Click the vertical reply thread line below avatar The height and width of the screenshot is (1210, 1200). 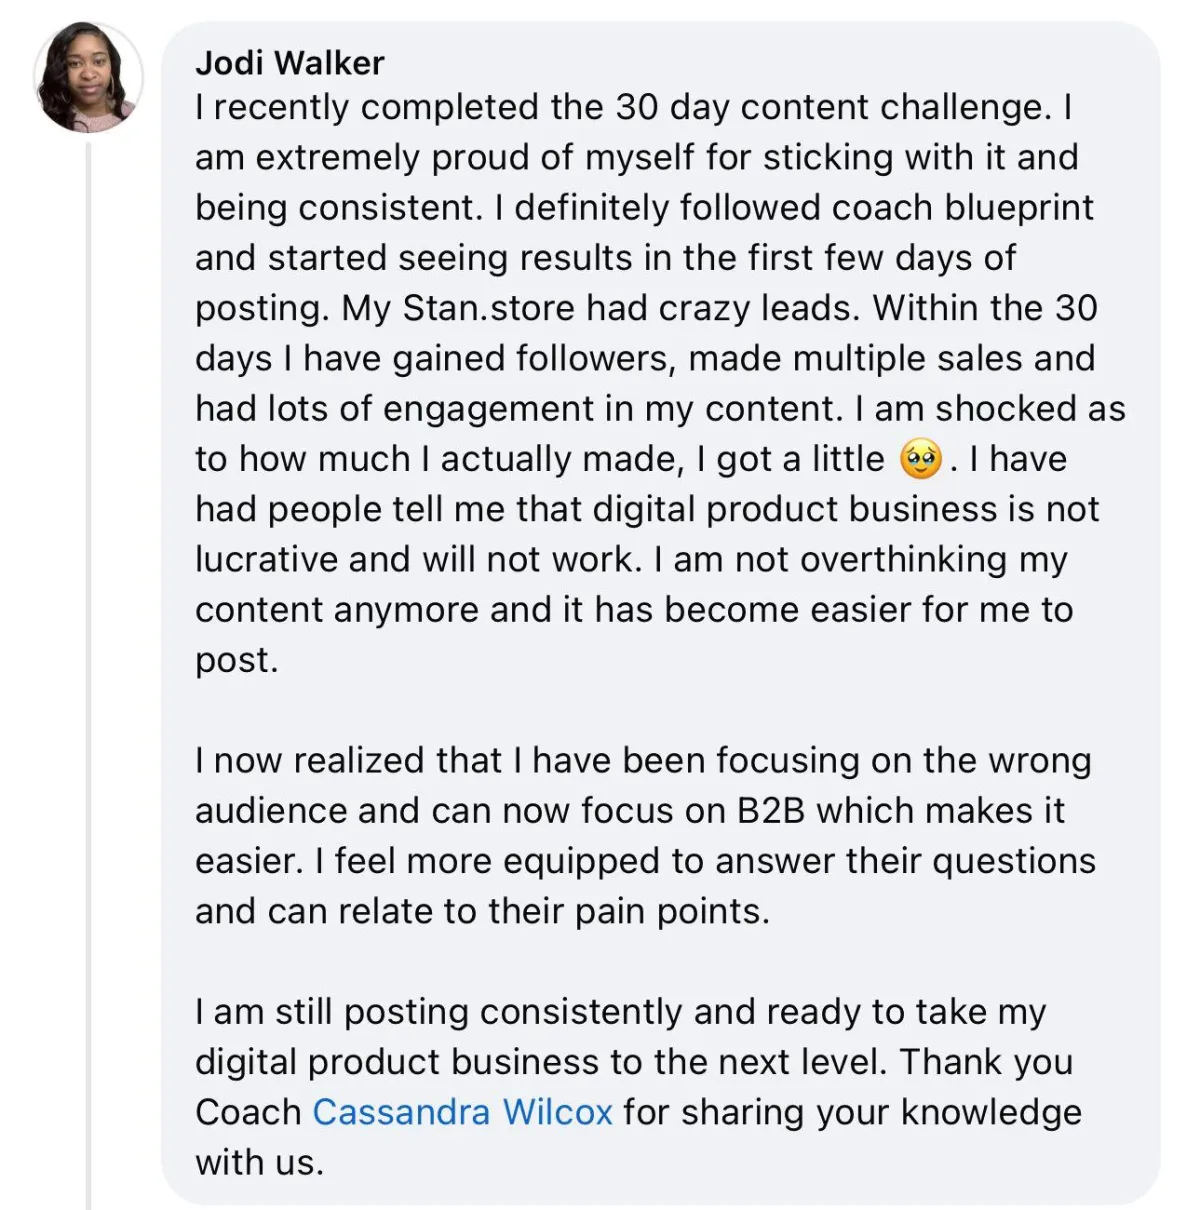tap(88, 675)
